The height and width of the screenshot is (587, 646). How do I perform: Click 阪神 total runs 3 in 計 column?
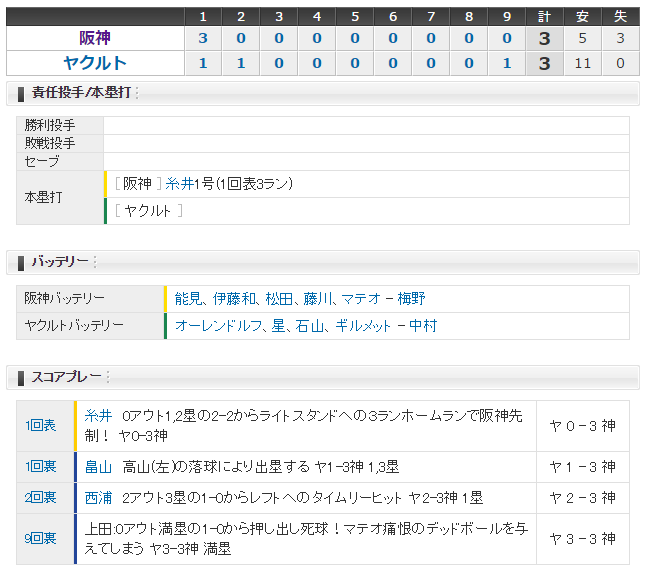pos(545,38)
